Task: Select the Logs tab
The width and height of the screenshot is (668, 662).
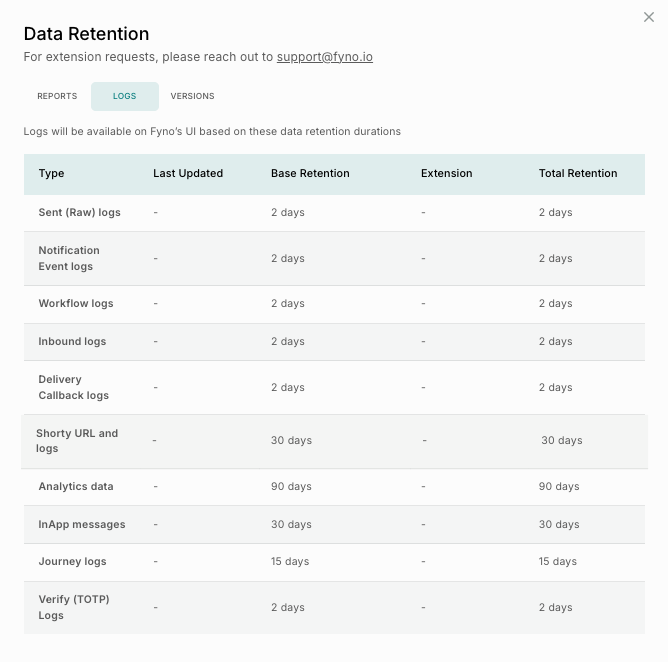Action: coord(124,96)
